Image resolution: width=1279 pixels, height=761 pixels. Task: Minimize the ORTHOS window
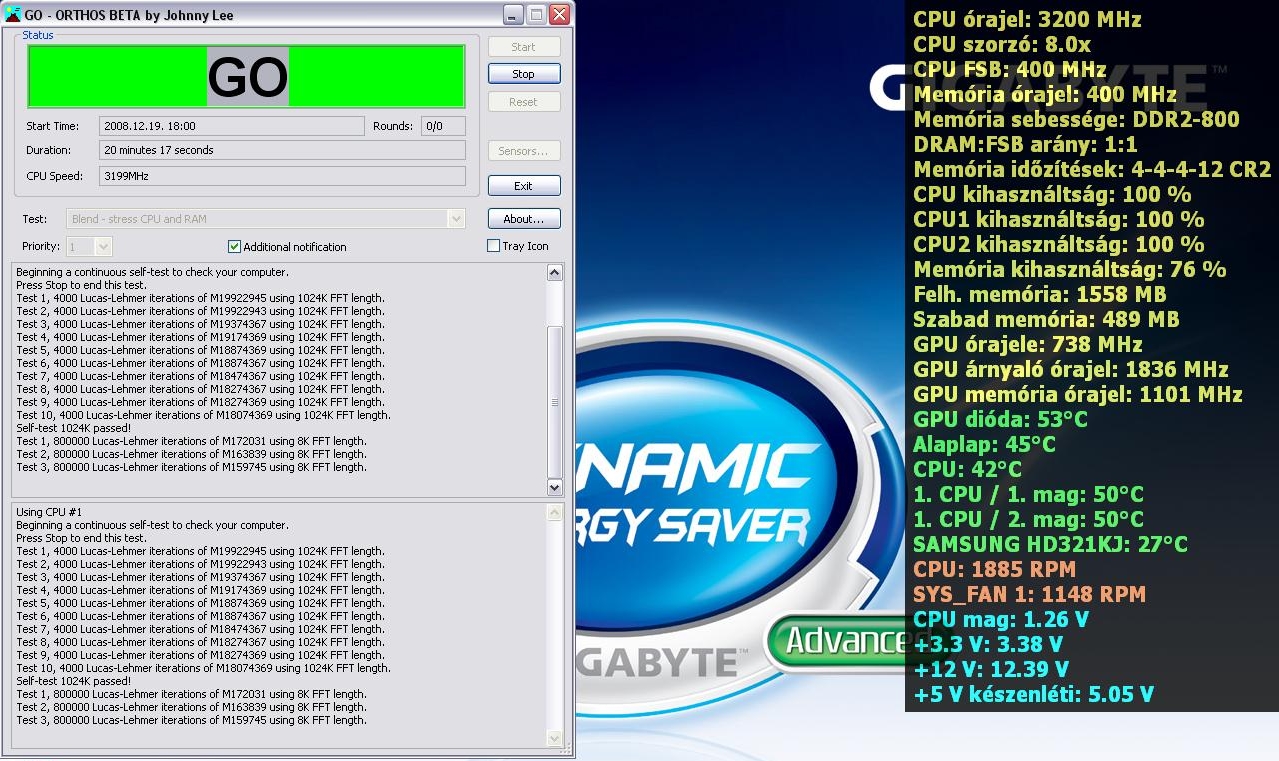pyautogui.click(x=513, y=15)
